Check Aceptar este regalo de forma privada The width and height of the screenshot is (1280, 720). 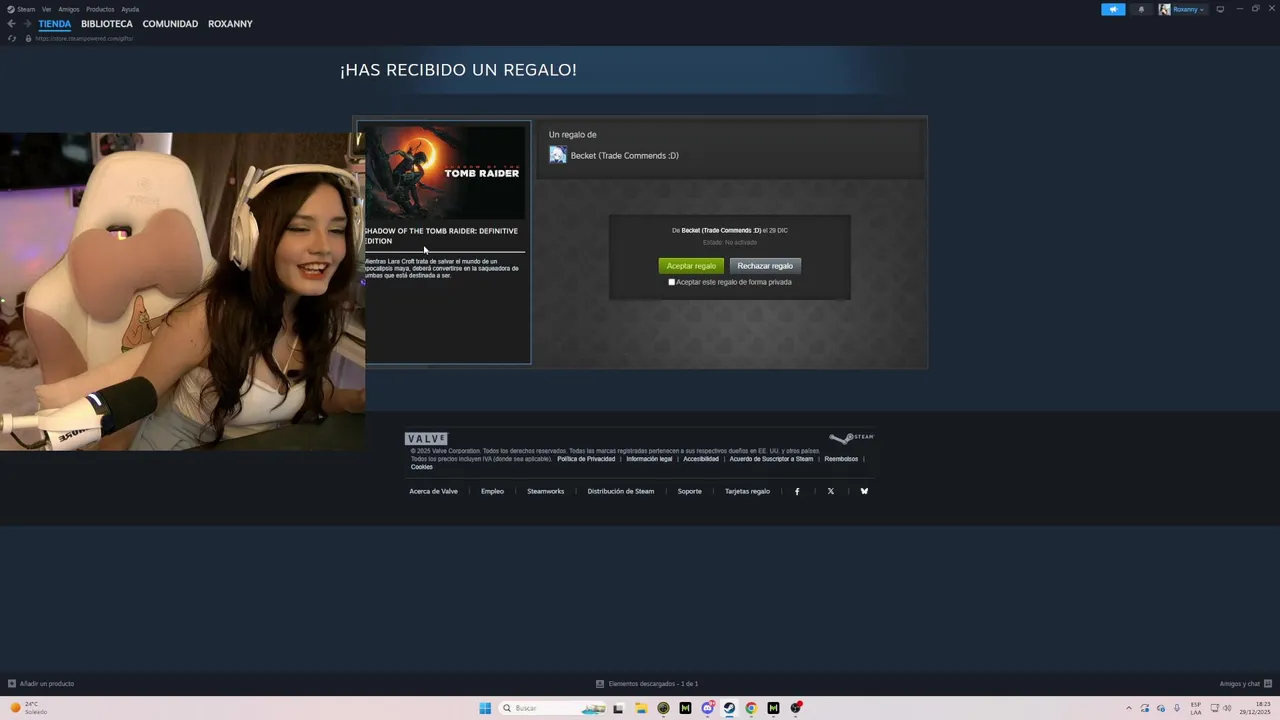(671, 282)
